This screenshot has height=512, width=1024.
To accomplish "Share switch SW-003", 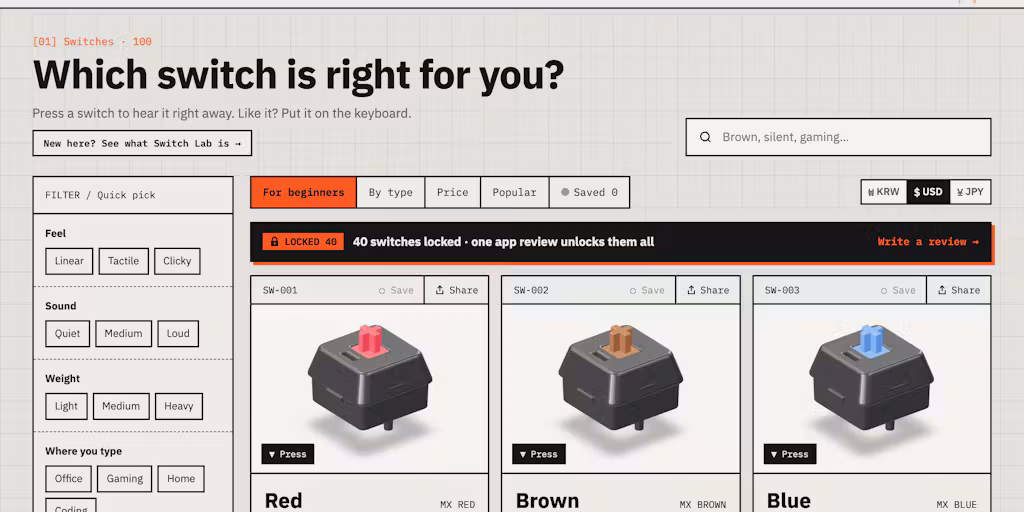I will coord(959,290).
